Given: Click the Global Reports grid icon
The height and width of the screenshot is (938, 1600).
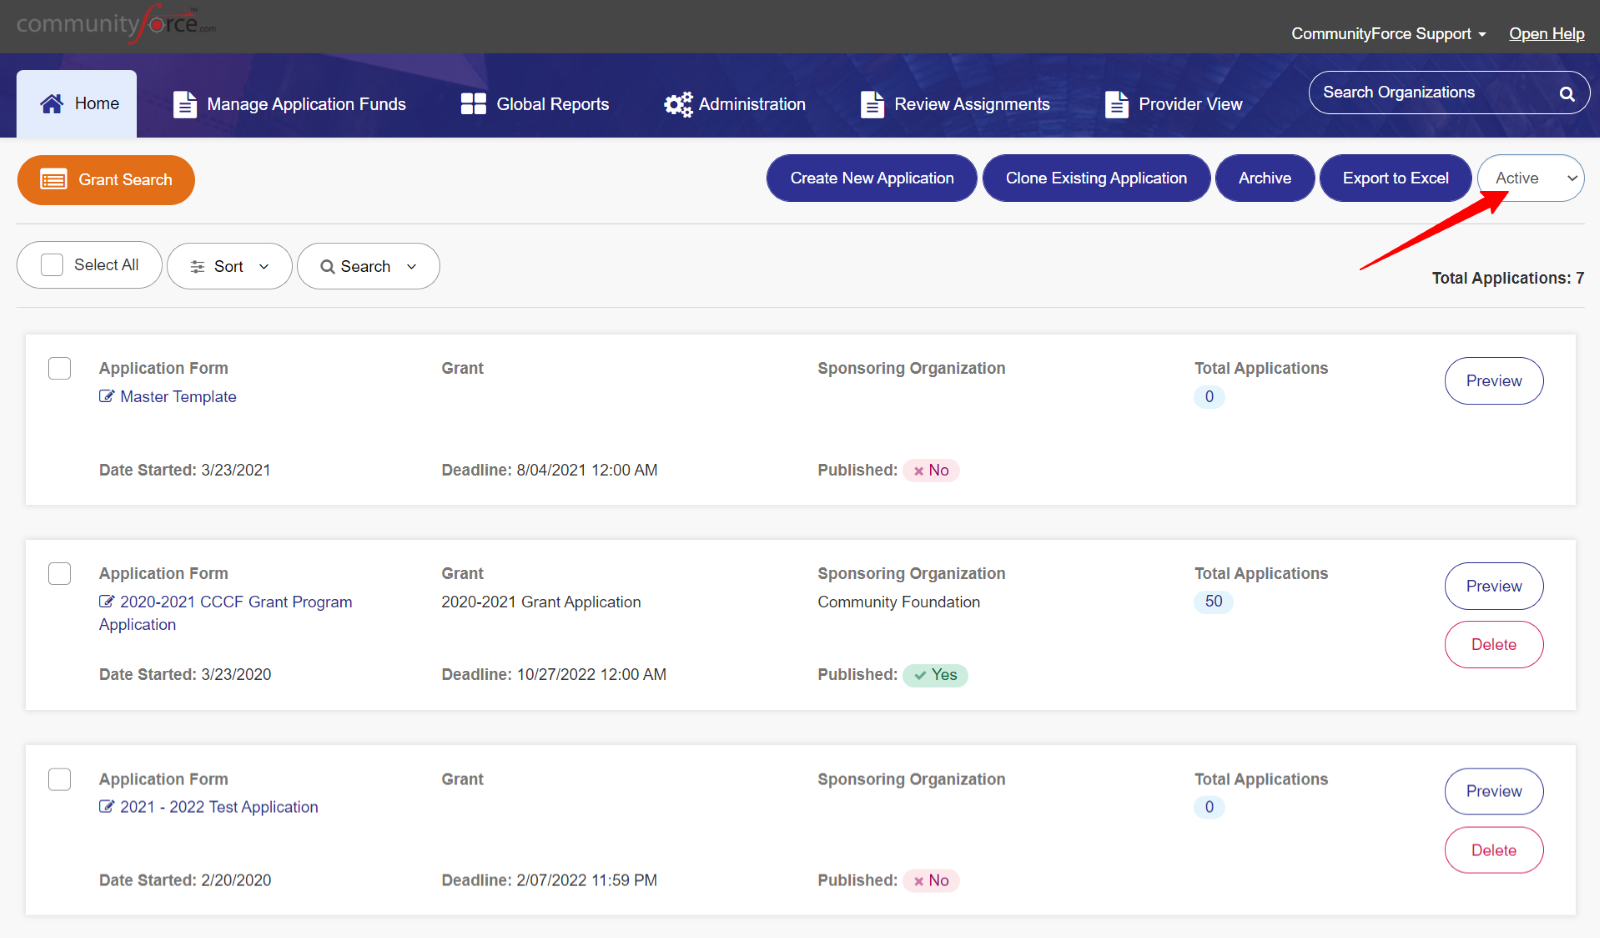Looking at the screenshot, I should pos(473,104).
